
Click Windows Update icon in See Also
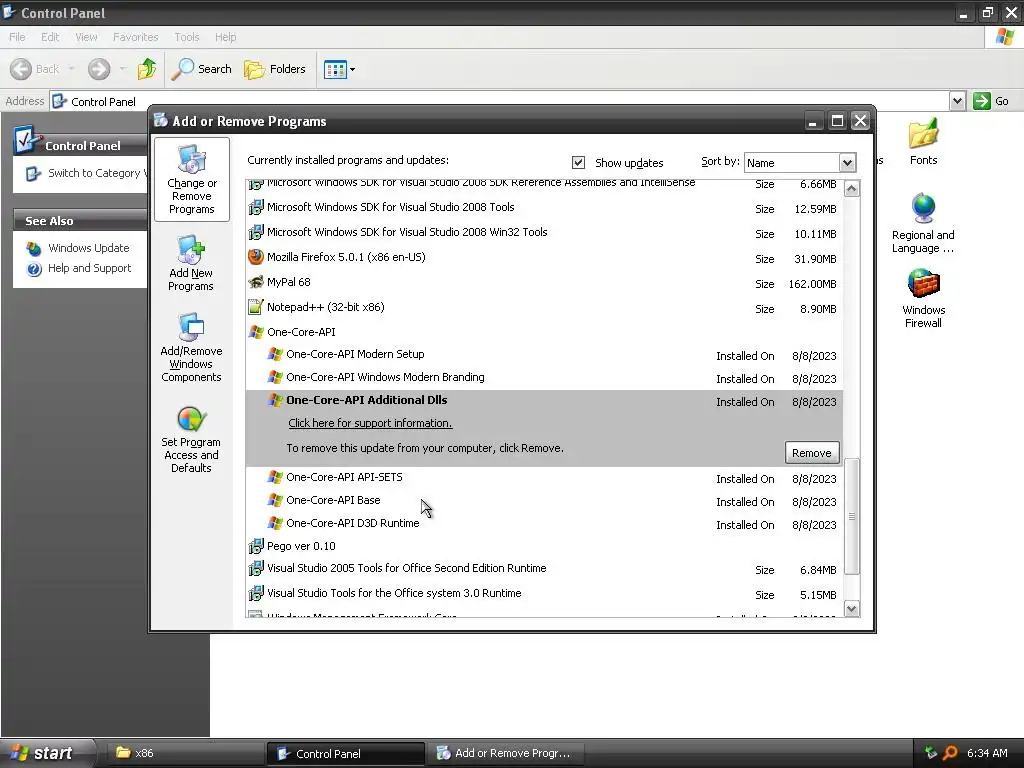33,248
